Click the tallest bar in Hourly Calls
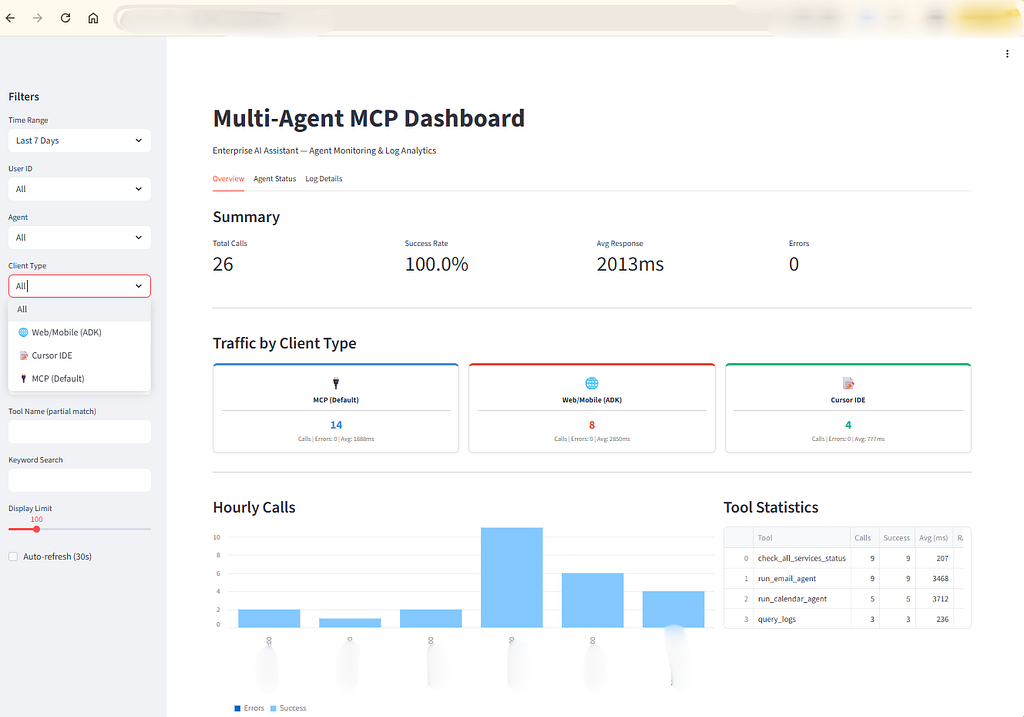1024x717 pixels. coord(511,577)
